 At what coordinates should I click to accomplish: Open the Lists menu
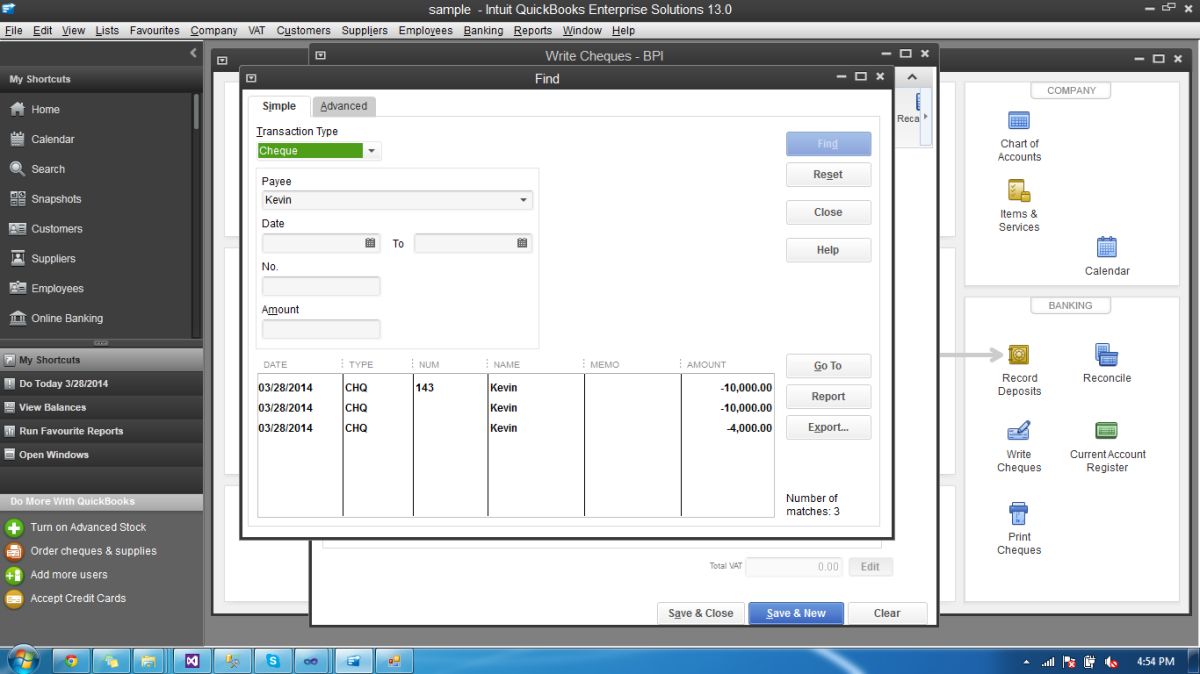pyautogui.click(x=107, y=31)
